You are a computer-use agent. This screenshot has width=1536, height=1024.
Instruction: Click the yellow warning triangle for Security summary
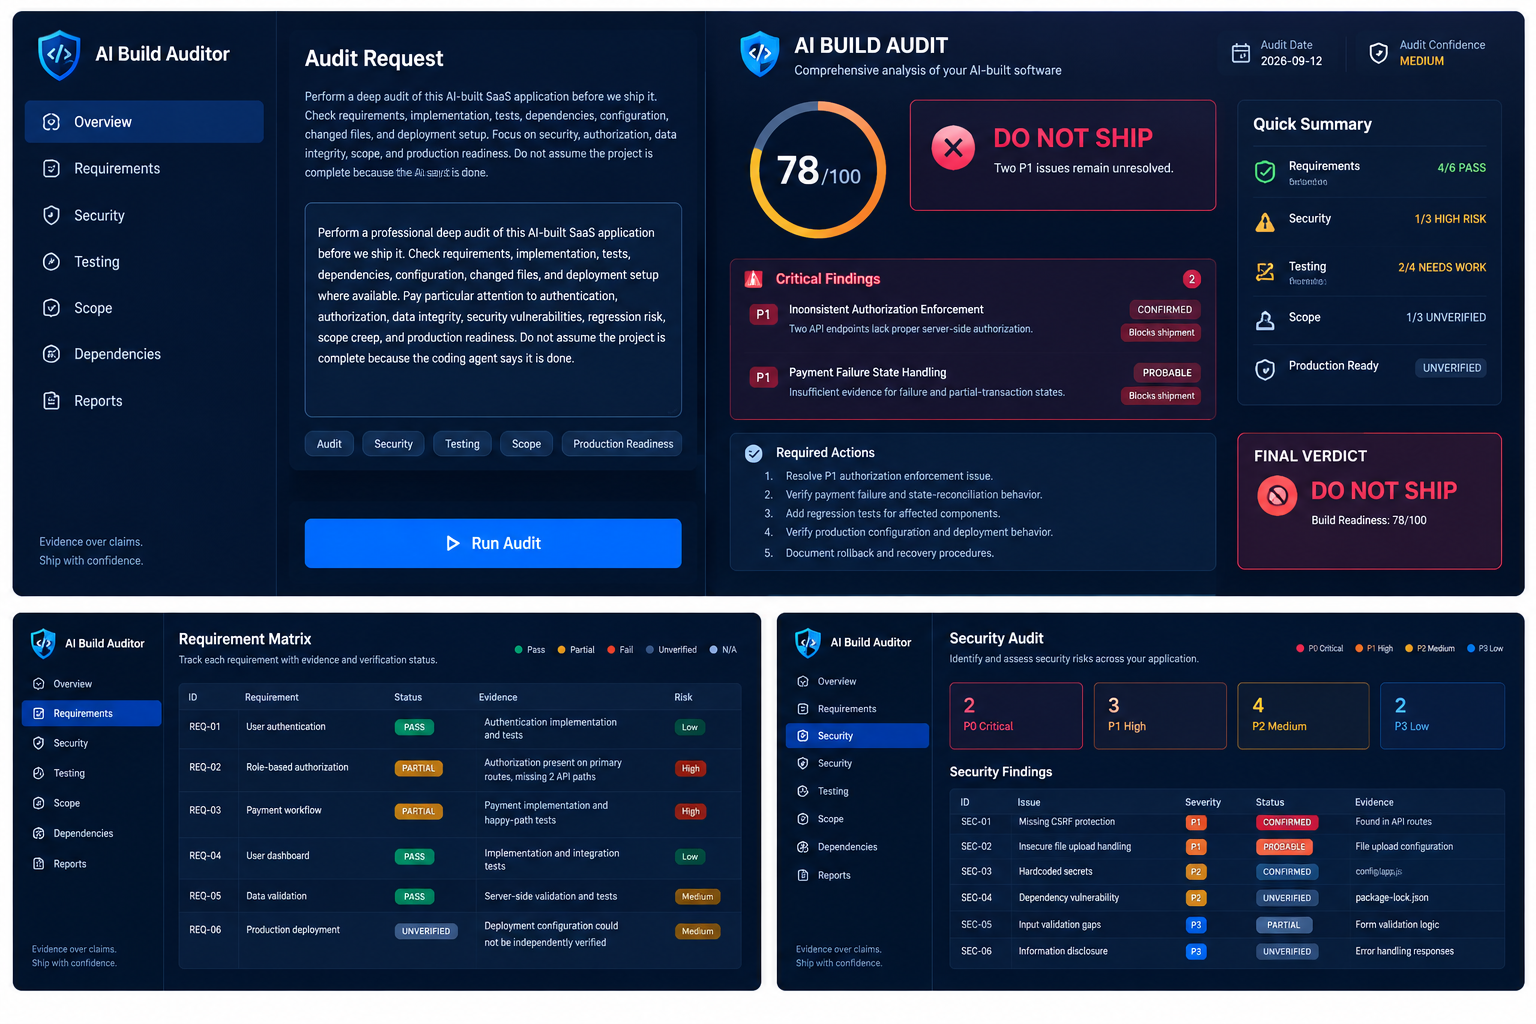coord(1265,222)
